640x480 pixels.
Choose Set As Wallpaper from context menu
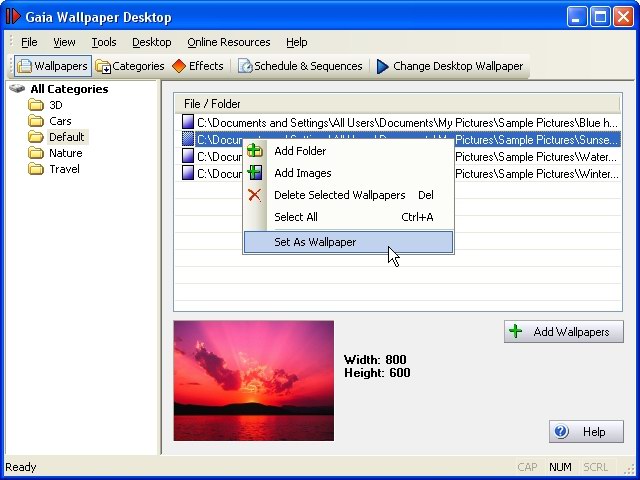[315, 242]
